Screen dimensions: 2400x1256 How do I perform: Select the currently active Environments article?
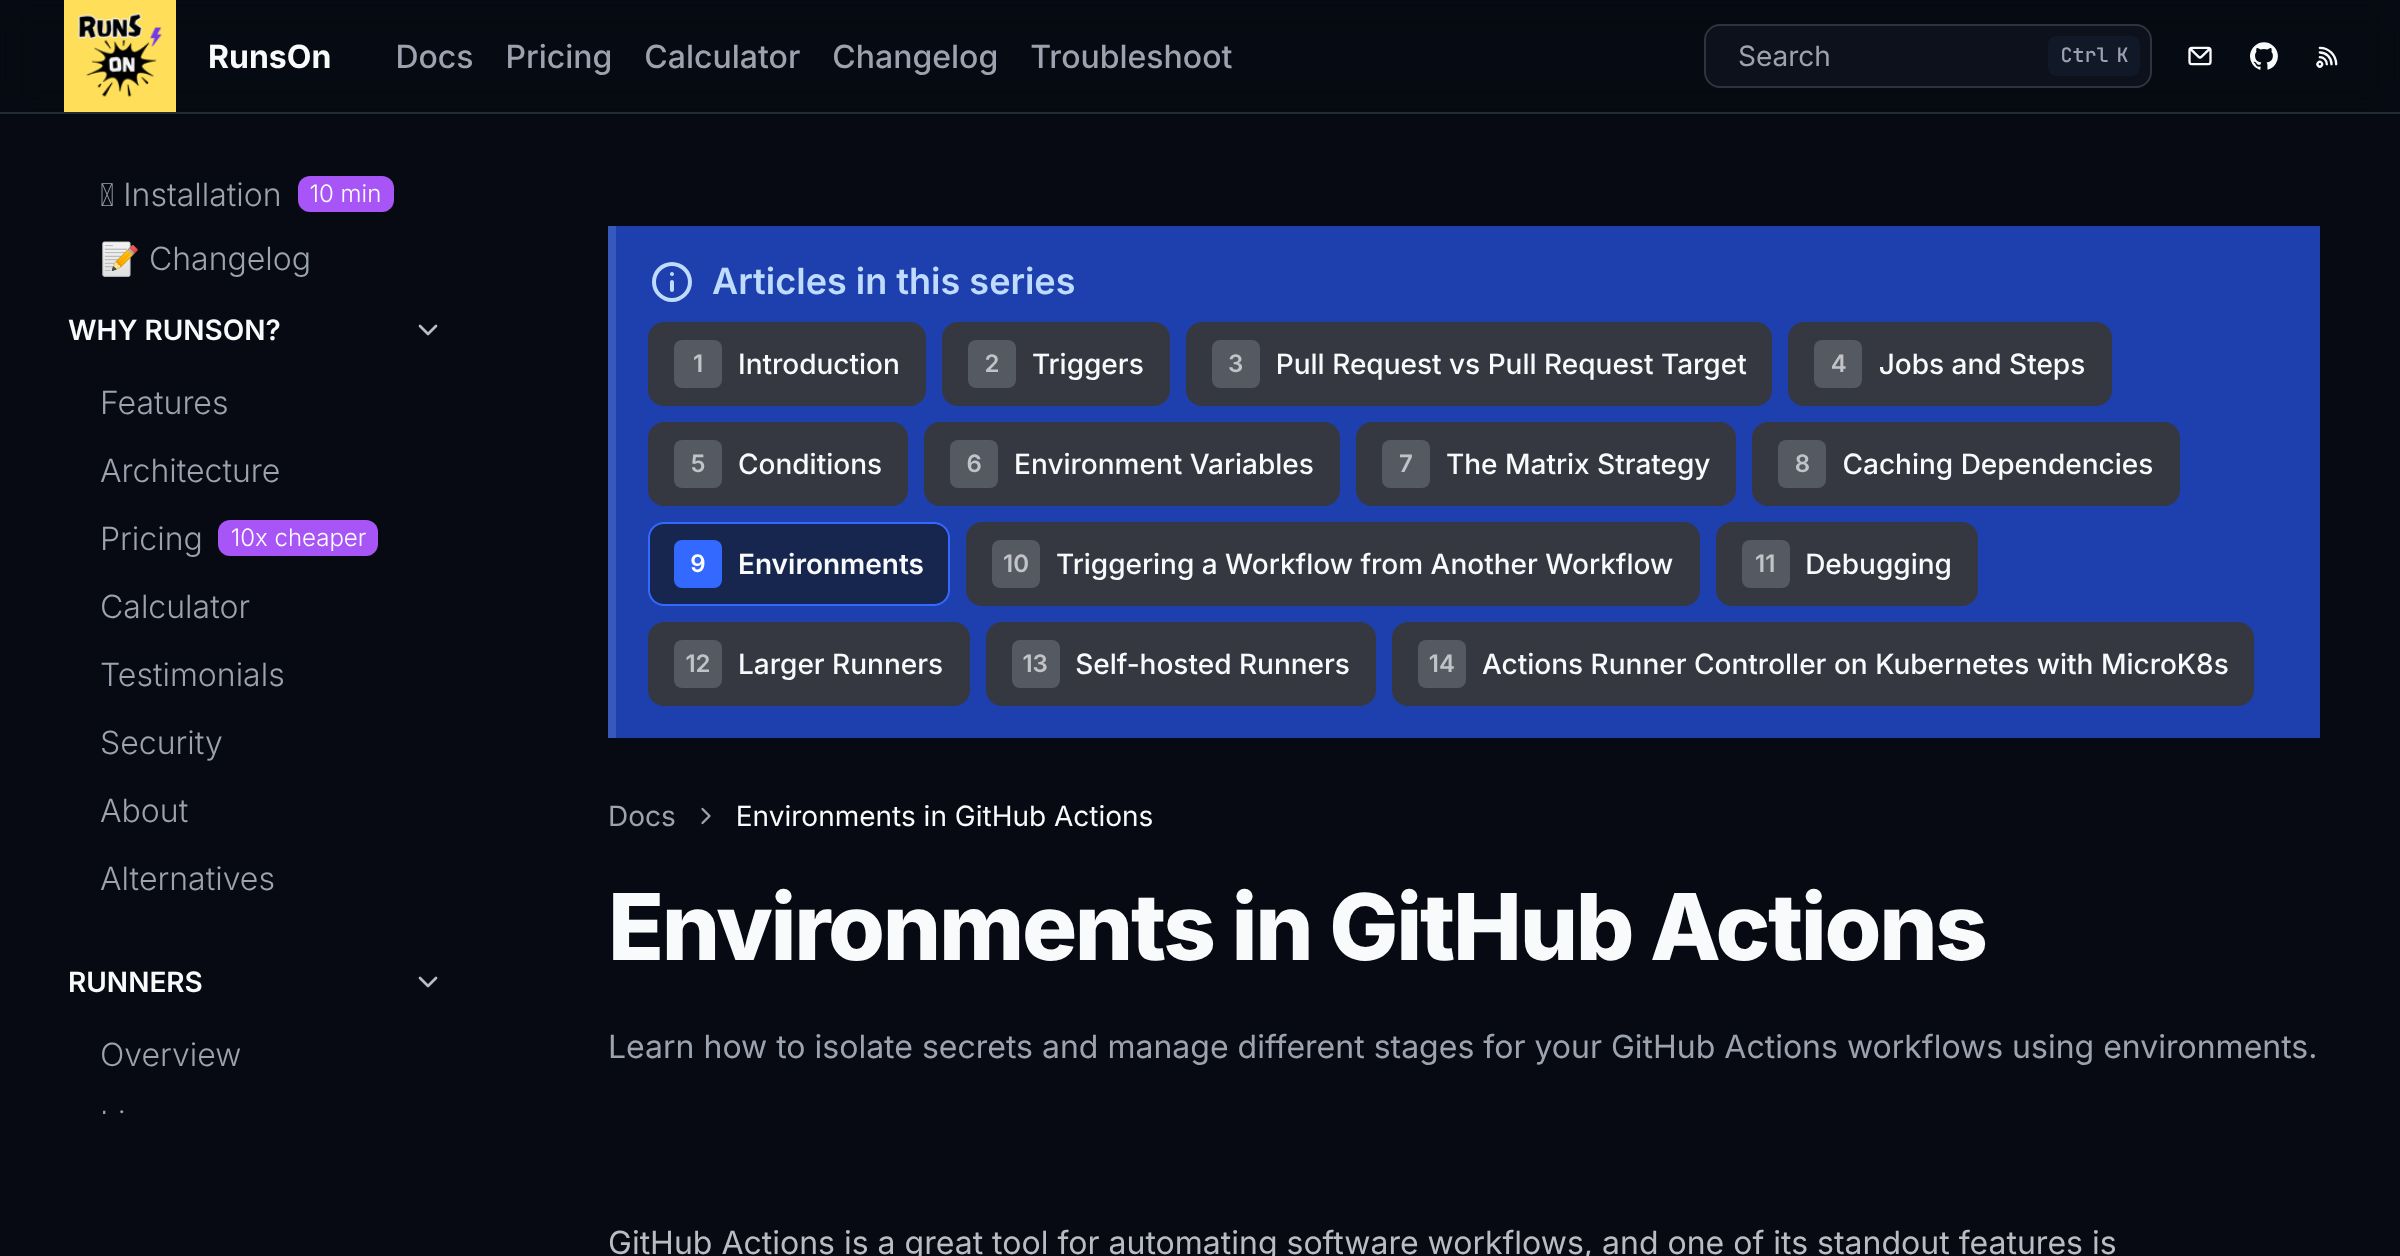[x=799, y=563]
